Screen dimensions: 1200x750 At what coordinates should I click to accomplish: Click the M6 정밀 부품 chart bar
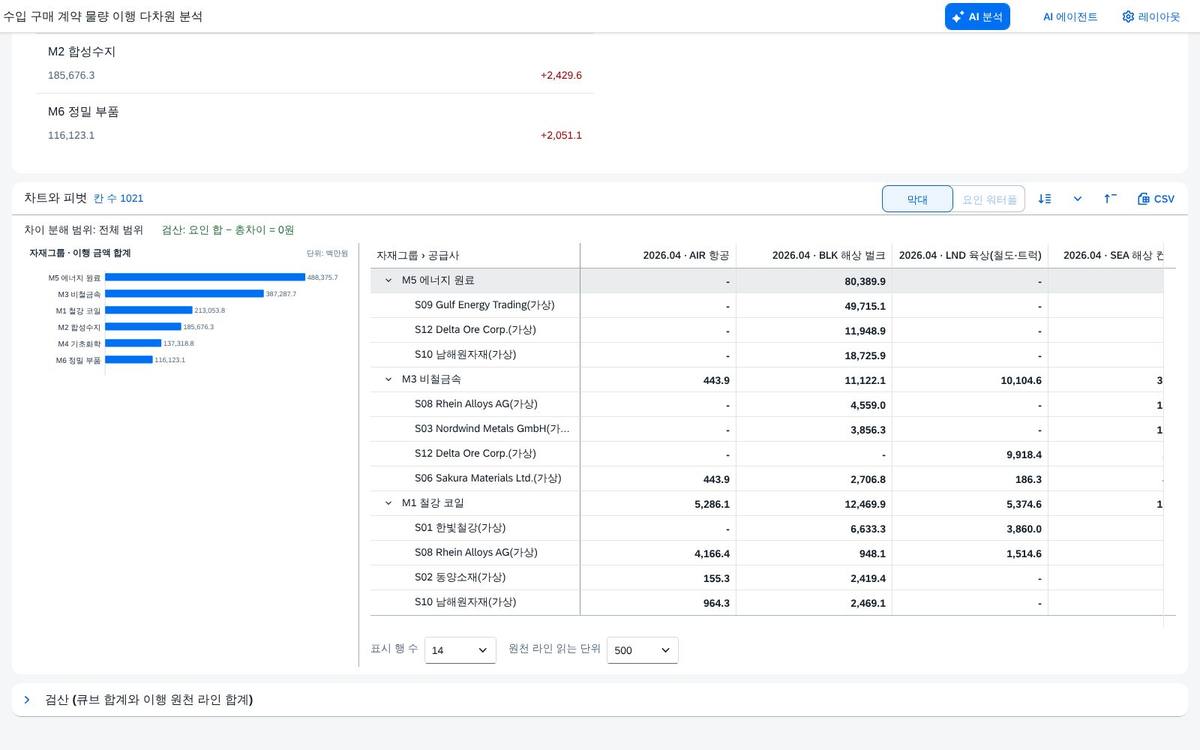pyautogui.click(x=129, y=360)
